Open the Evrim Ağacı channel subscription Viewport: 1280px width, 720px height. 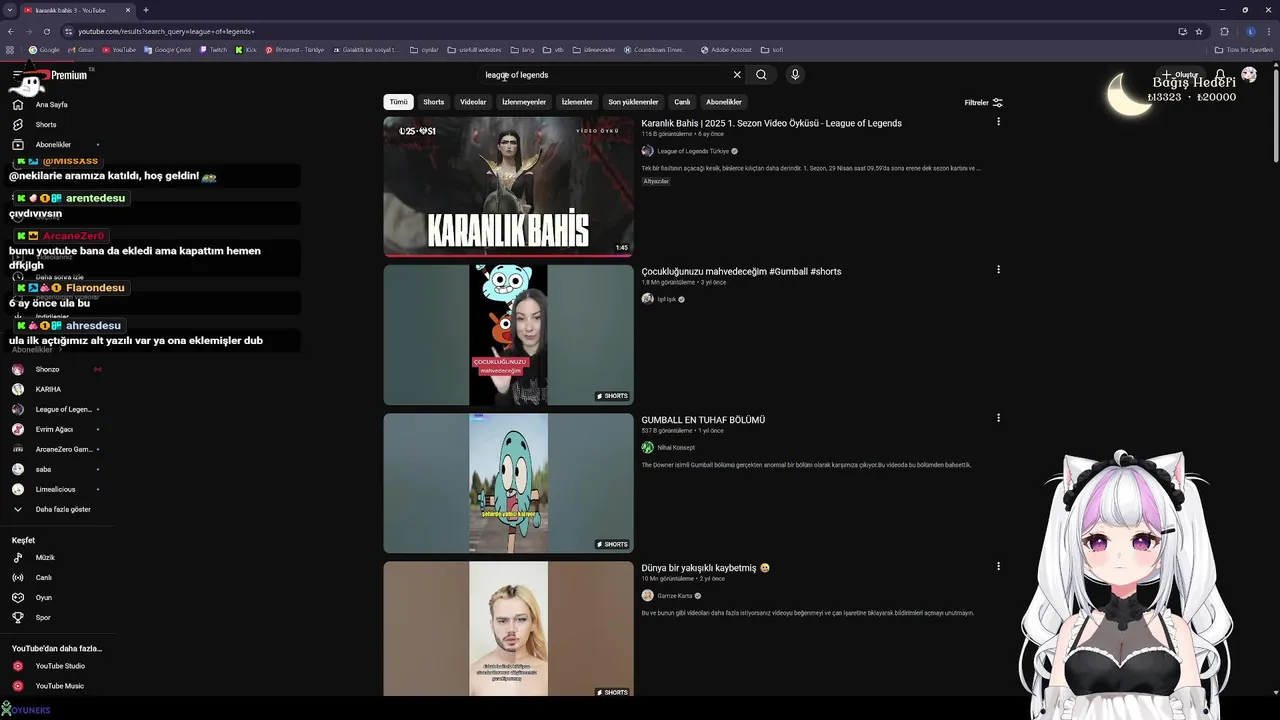(x=55, y=429)
